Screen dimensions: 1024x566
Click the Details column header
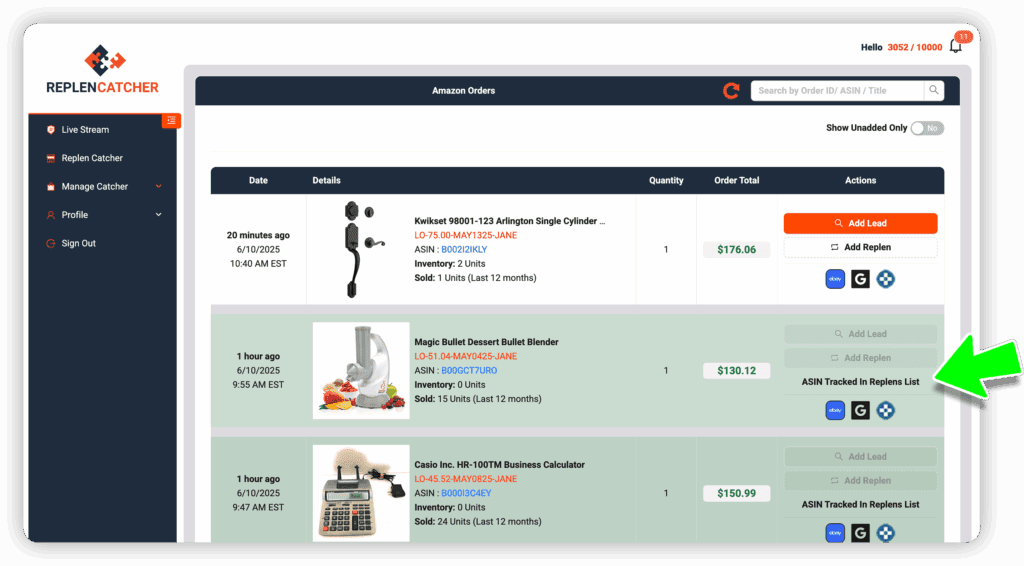tap(326, 181)
